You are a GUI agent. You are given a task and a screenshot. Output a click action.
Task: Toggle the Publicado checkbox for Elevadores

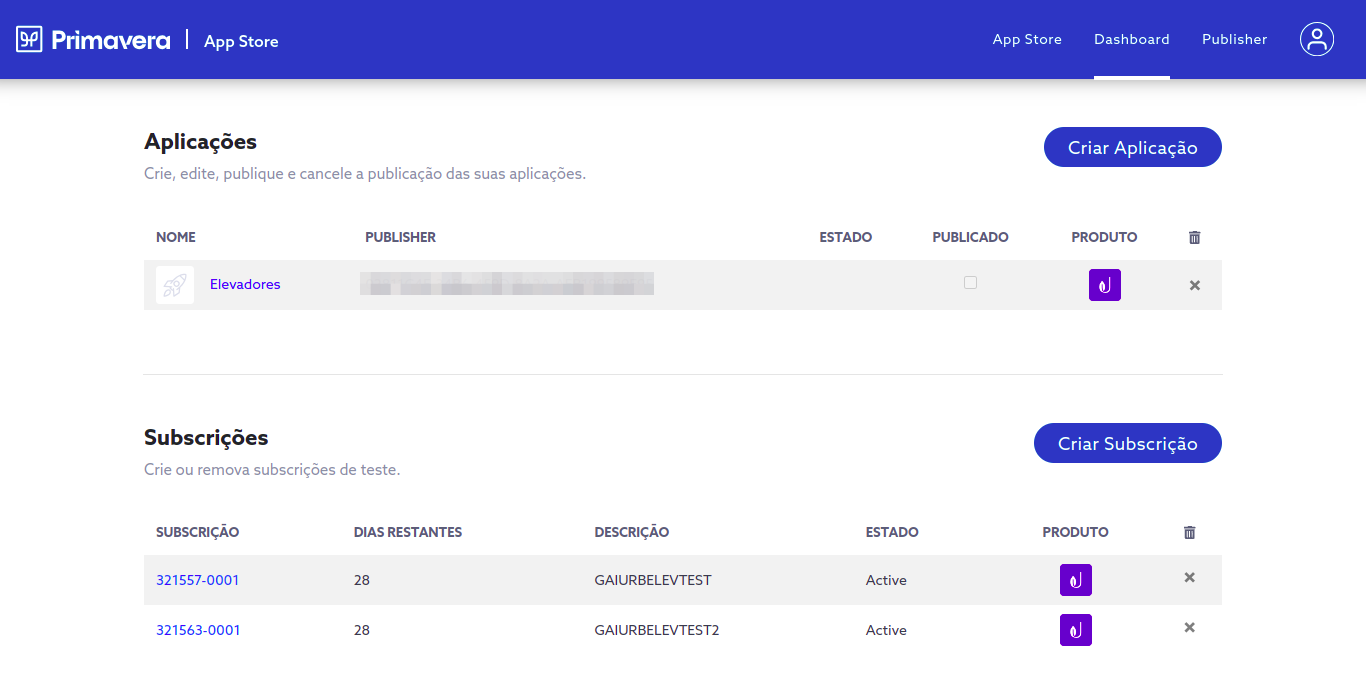(970, 282)
